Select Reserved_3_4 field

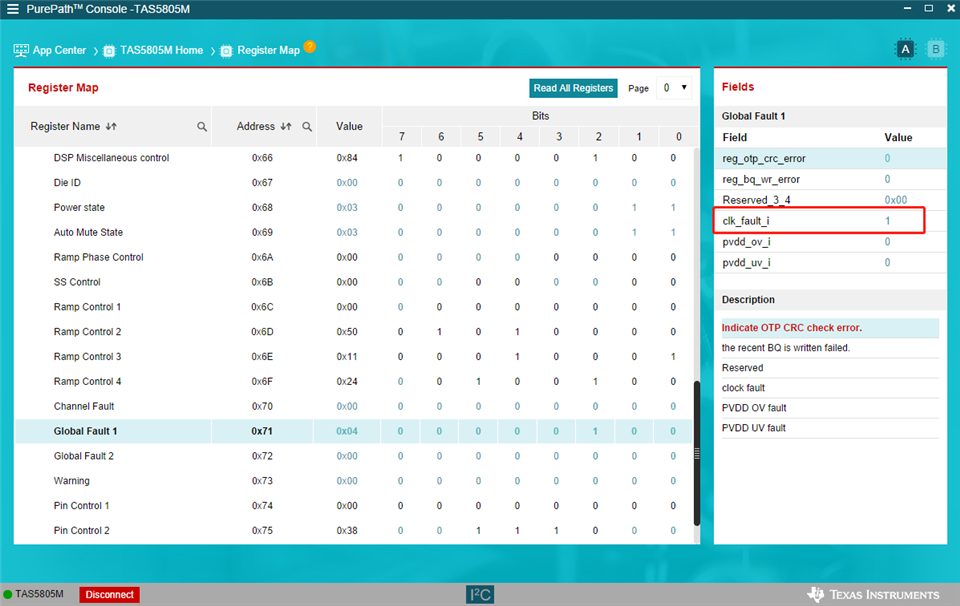click(830, 200)
